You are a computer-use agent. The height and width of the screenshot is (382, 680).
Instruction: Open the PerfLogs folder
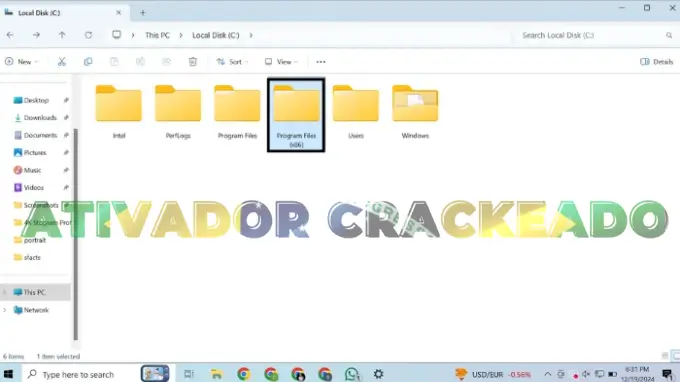178,112
